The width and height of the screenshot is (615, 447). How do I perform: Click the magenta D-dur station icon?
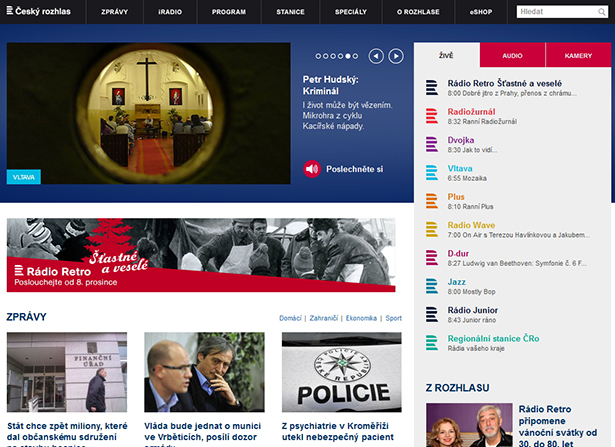[x=432, y=258]
